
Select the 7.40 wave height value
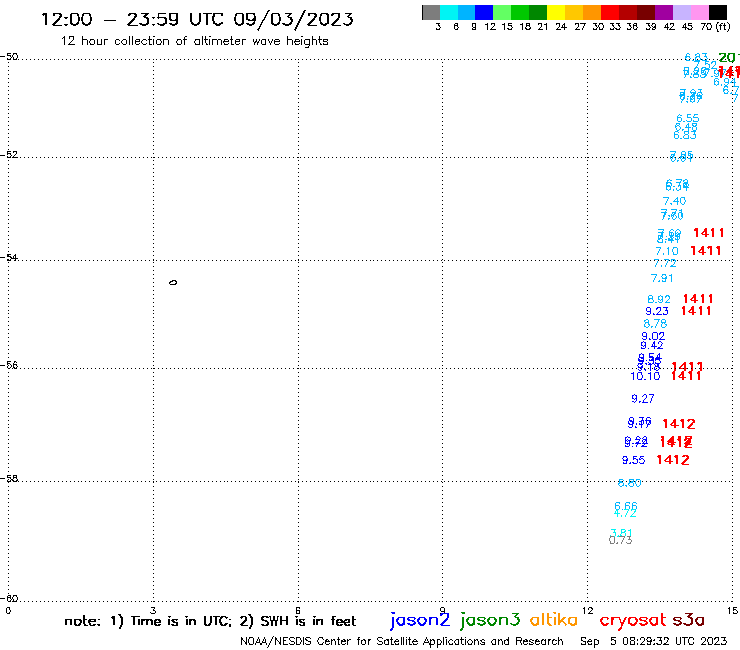pyautogui.click(x=674, y=201)
